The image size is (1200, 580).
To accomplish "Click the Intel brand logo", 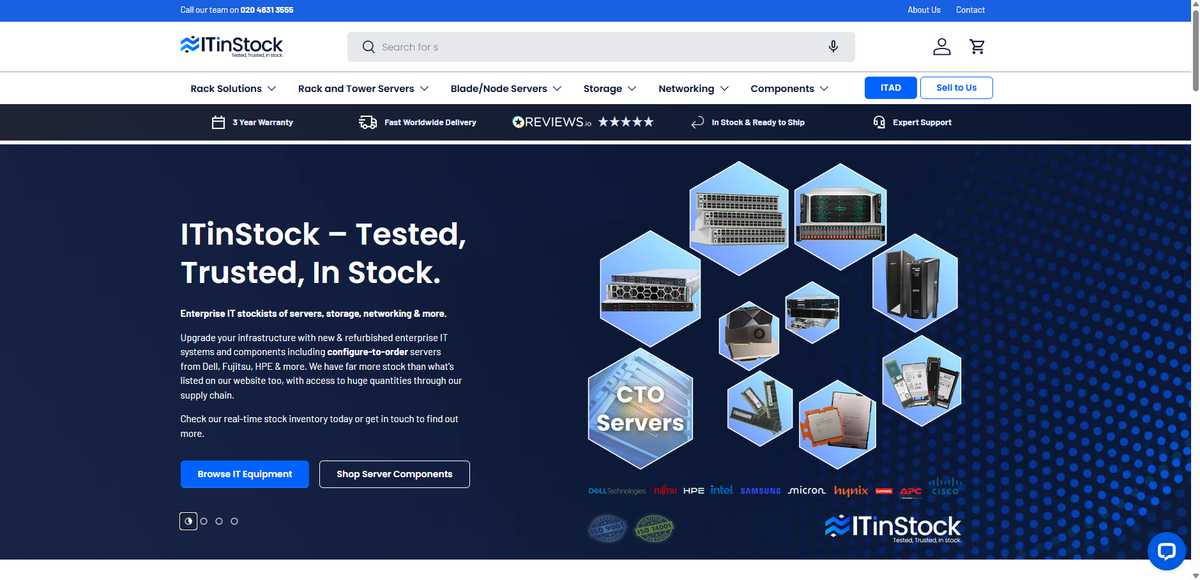I will click(722, 490).
